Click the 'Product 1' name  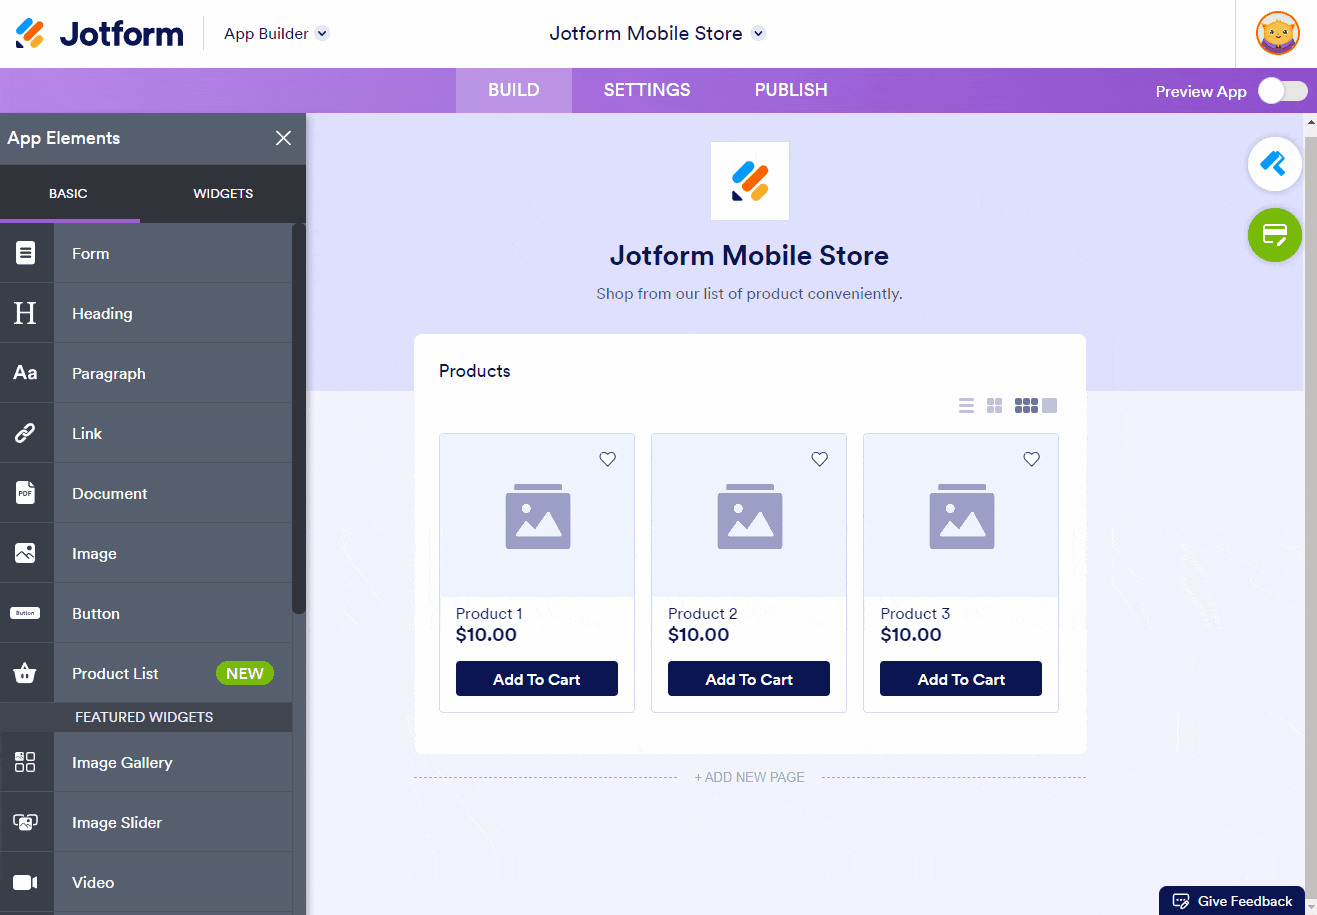pyautogui.click(x=489, y=614)
